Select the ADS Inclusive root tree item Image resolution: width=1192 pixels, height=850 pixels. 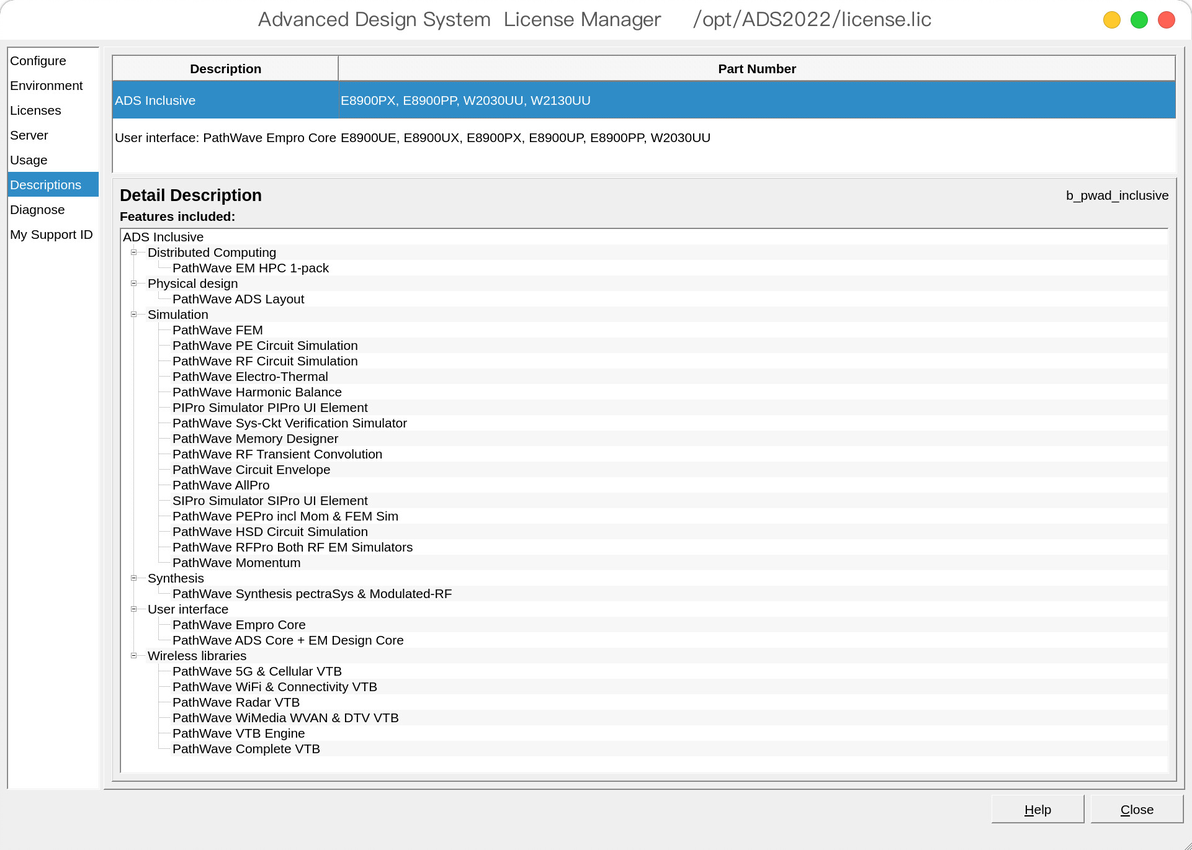click(163, 237)
